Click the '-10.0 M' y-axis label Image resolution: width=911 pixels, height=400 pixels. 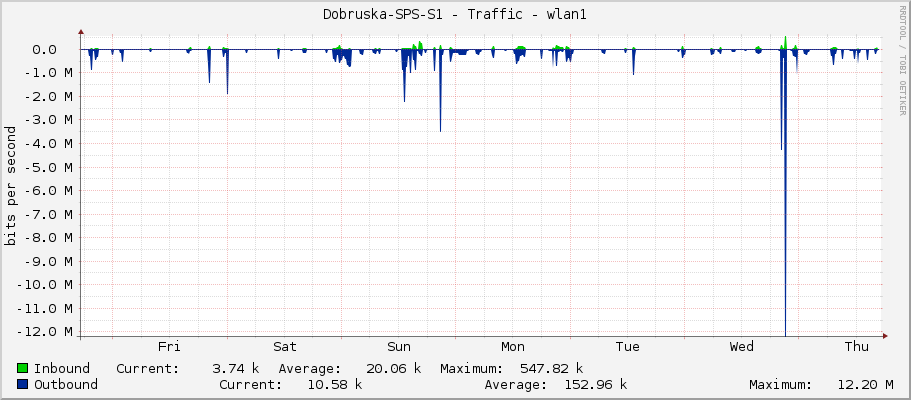[x=45, y=285]
